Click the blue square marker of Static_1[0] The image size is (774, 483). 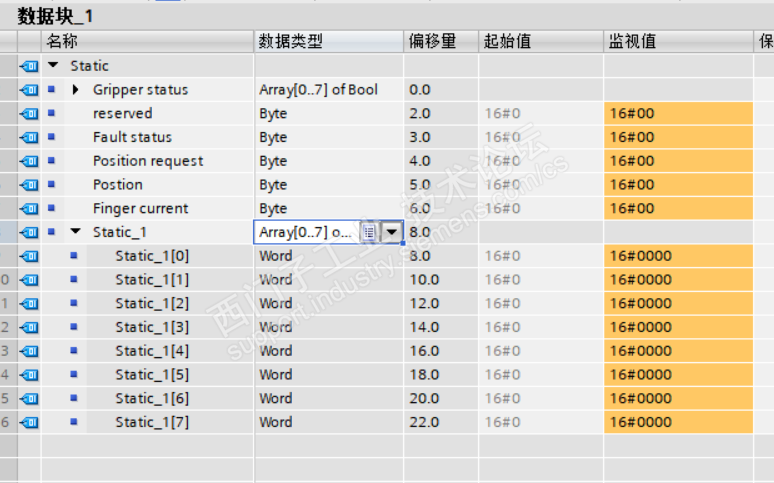pos(74,255)
